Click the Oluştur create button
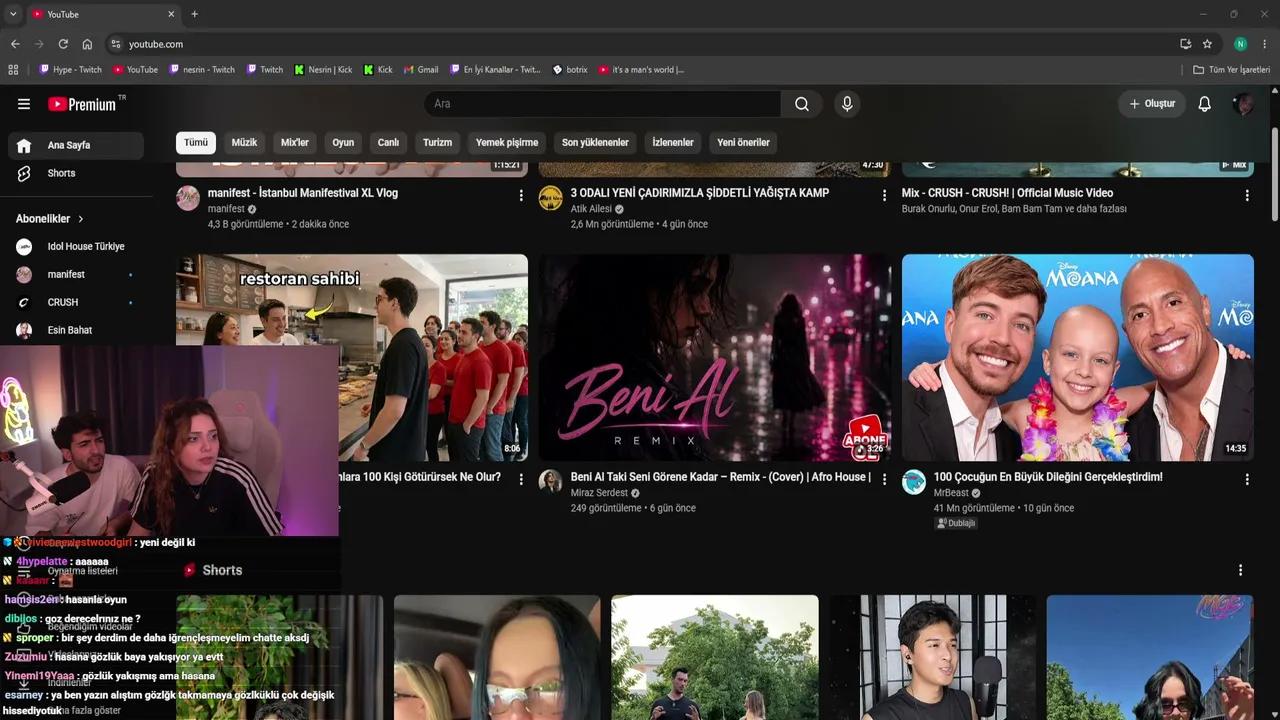The width and height of the screenshot is (1280, 720). point(1152,104)
